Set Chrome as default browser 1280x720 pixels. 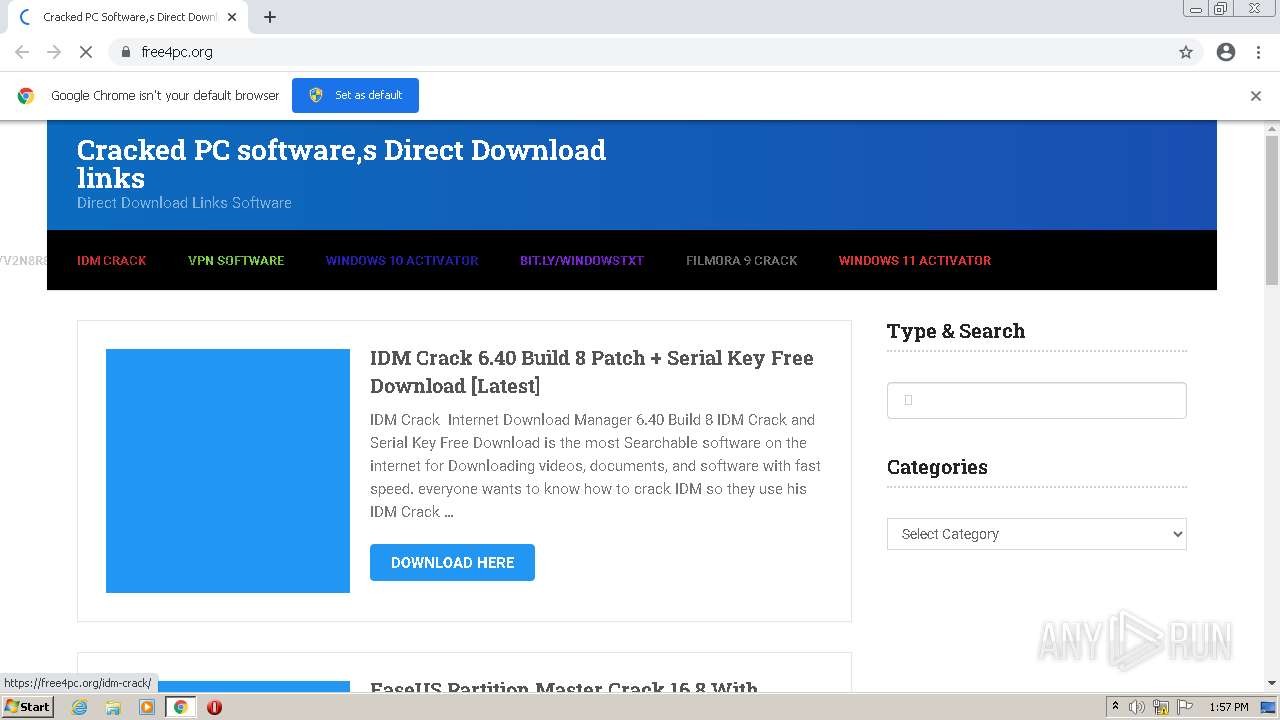point(355,95)
